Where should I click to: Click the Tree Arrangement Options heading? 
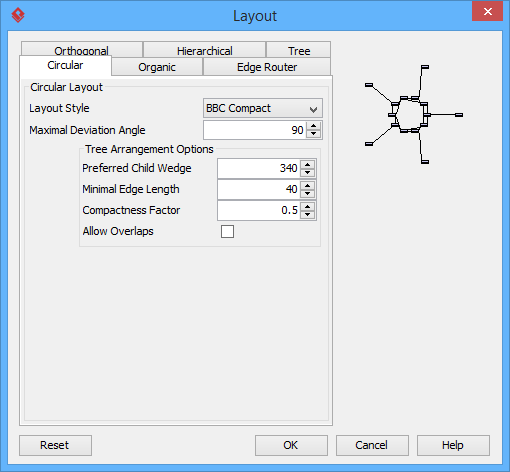tap(149, 149)
